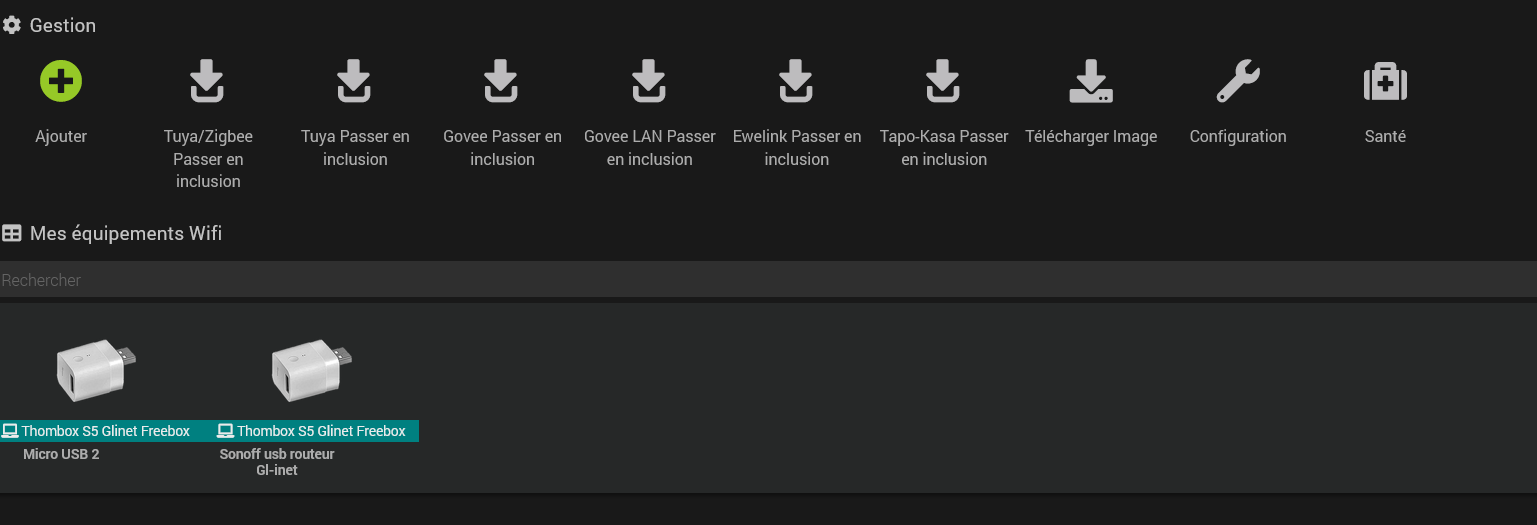
Task: Start Tapo-Kasa inclusion mode
Action: [x=943, y=81]
